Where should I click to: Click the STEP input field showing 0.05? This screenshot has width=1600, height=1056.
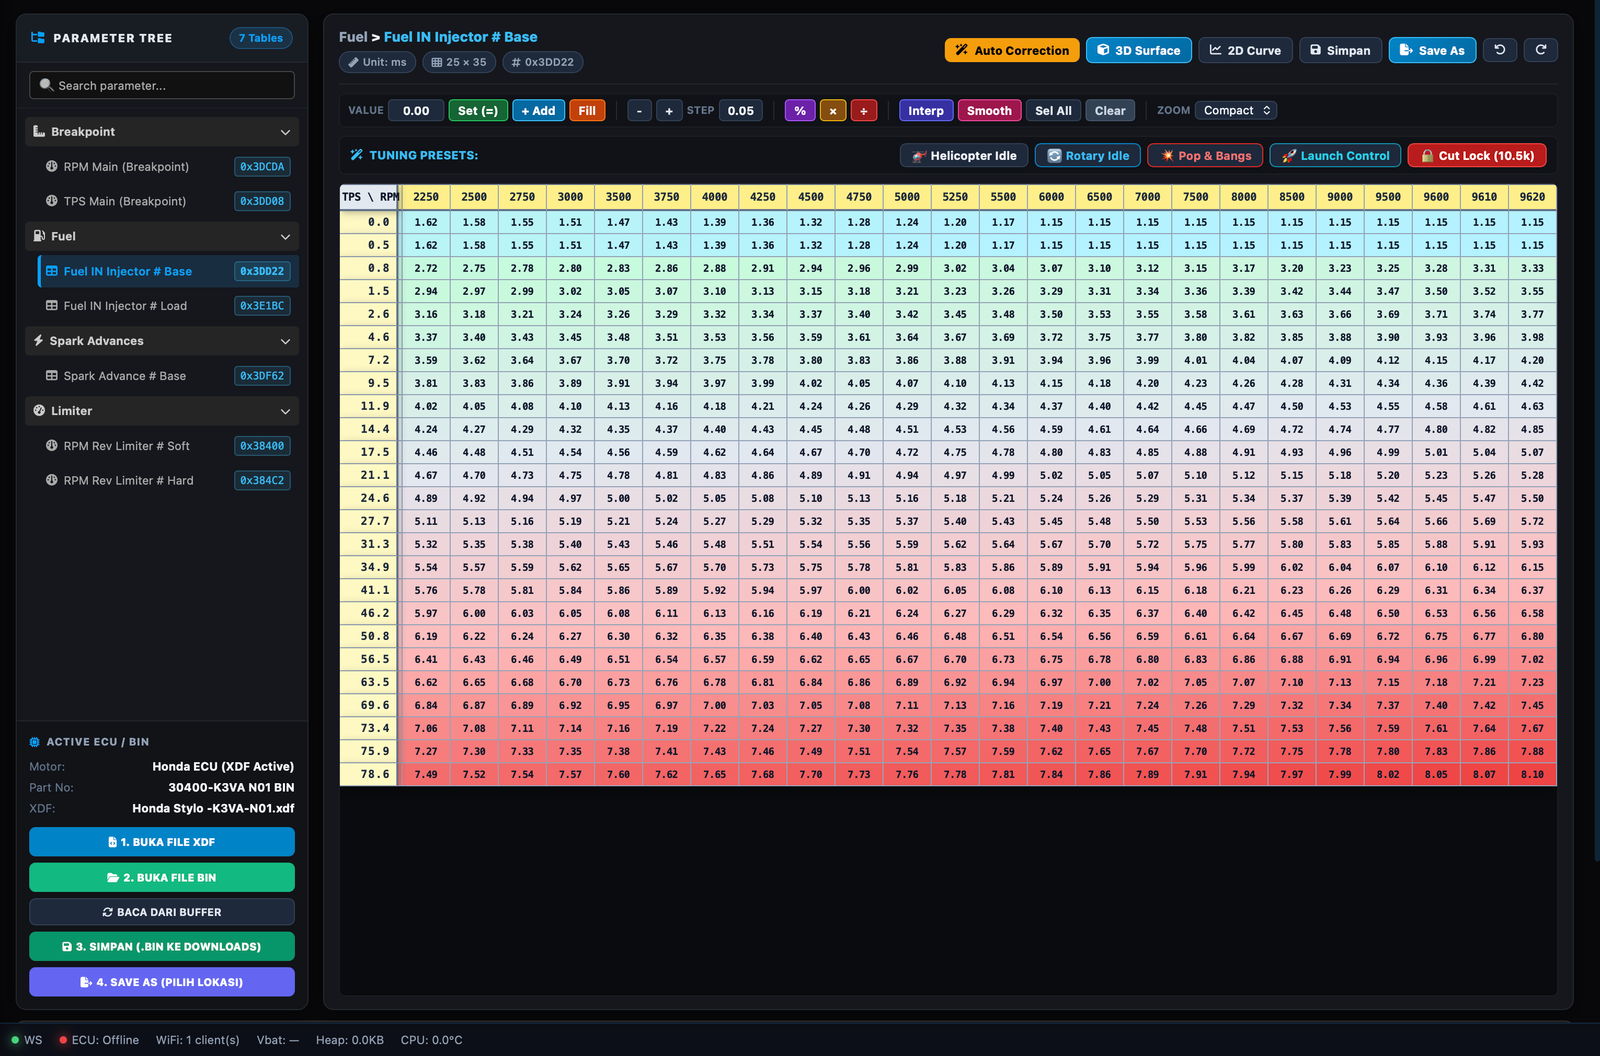[741, 111]
